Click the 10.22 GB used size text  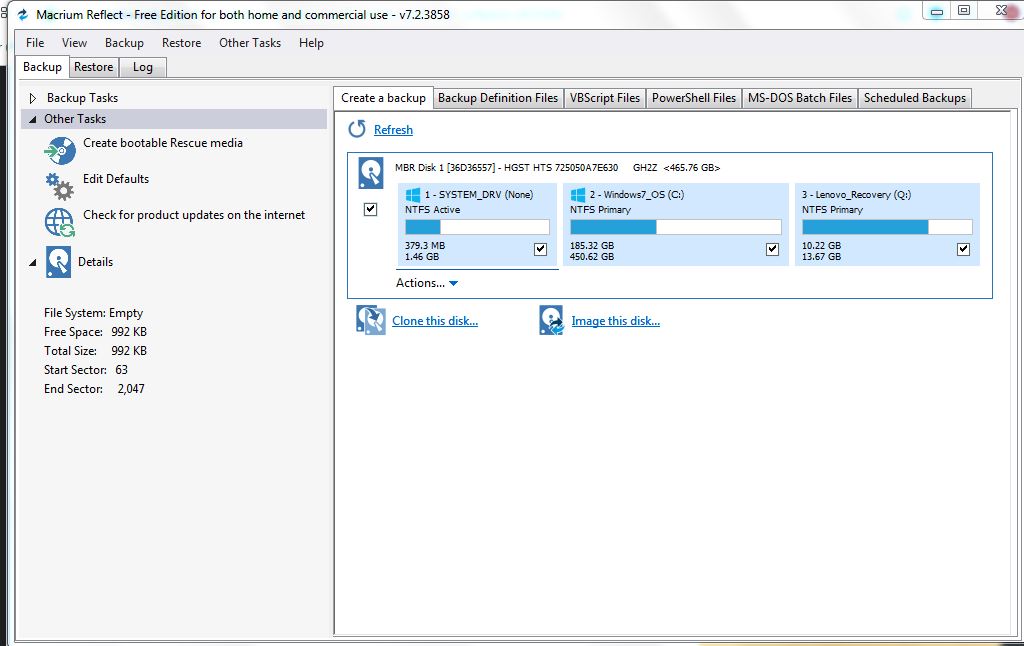pyautogui.click(x=822, y=246)
